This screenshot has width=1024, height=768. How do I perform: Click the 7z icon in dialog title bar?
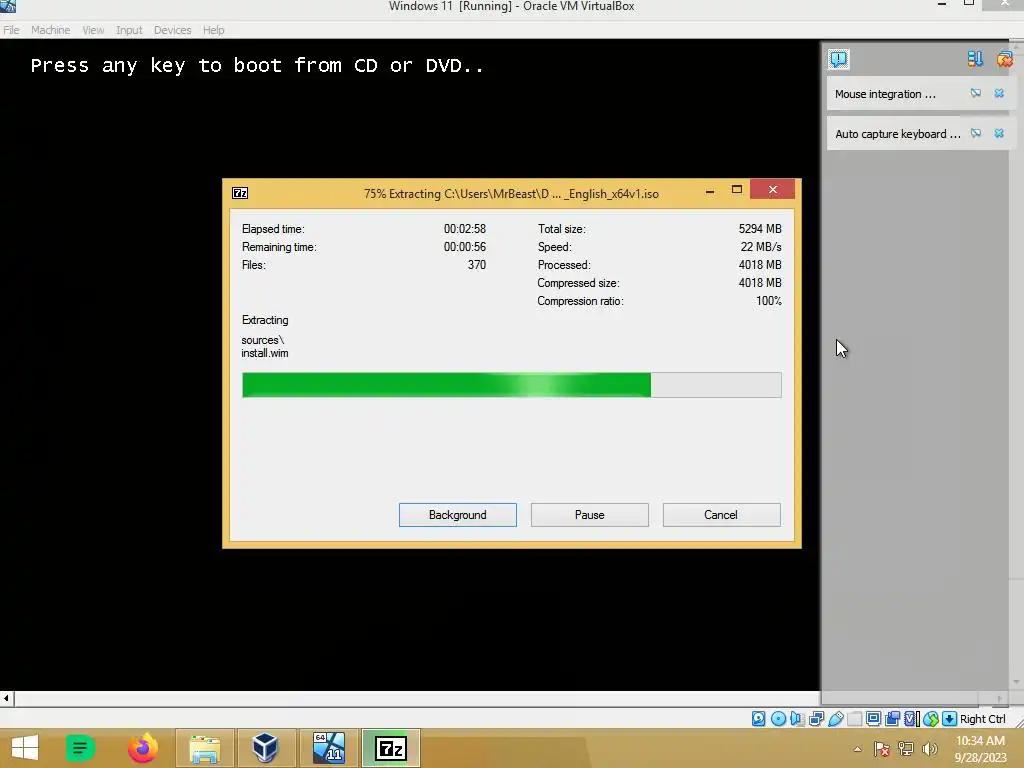tap(240, 193)
